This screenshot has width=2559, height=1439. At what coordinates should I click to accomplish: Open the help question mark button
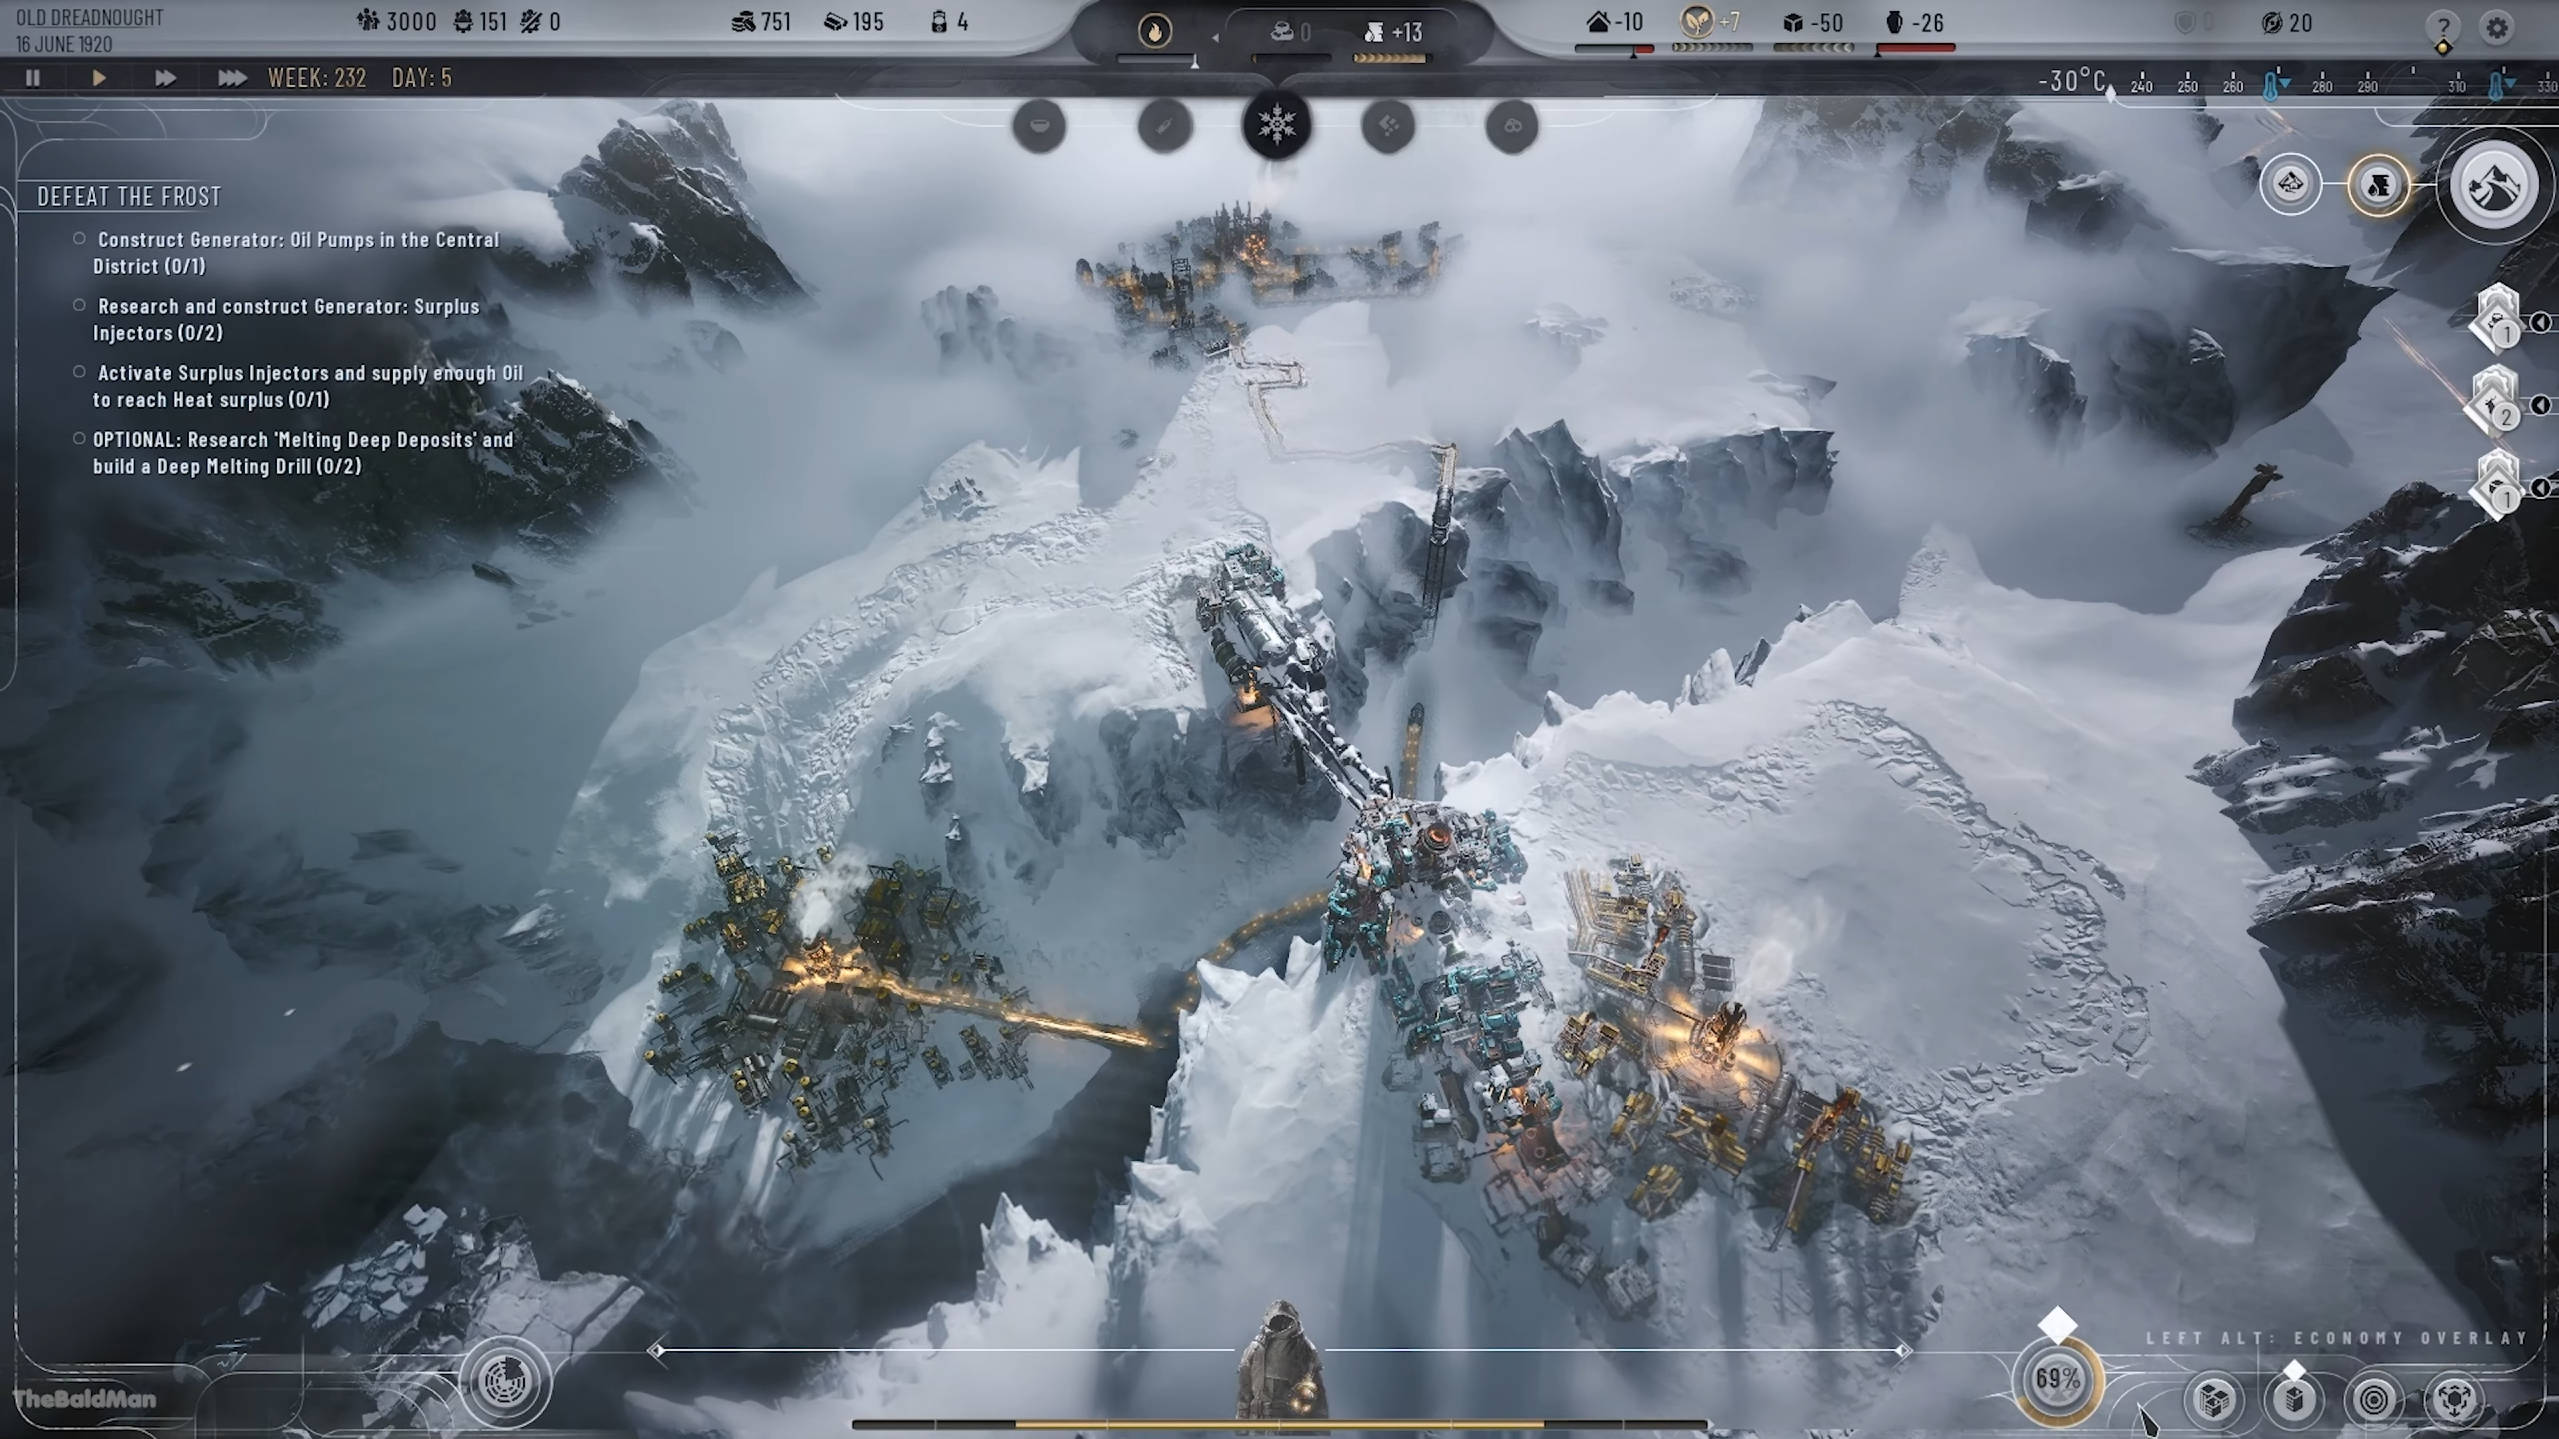[x=2442, y=27]
